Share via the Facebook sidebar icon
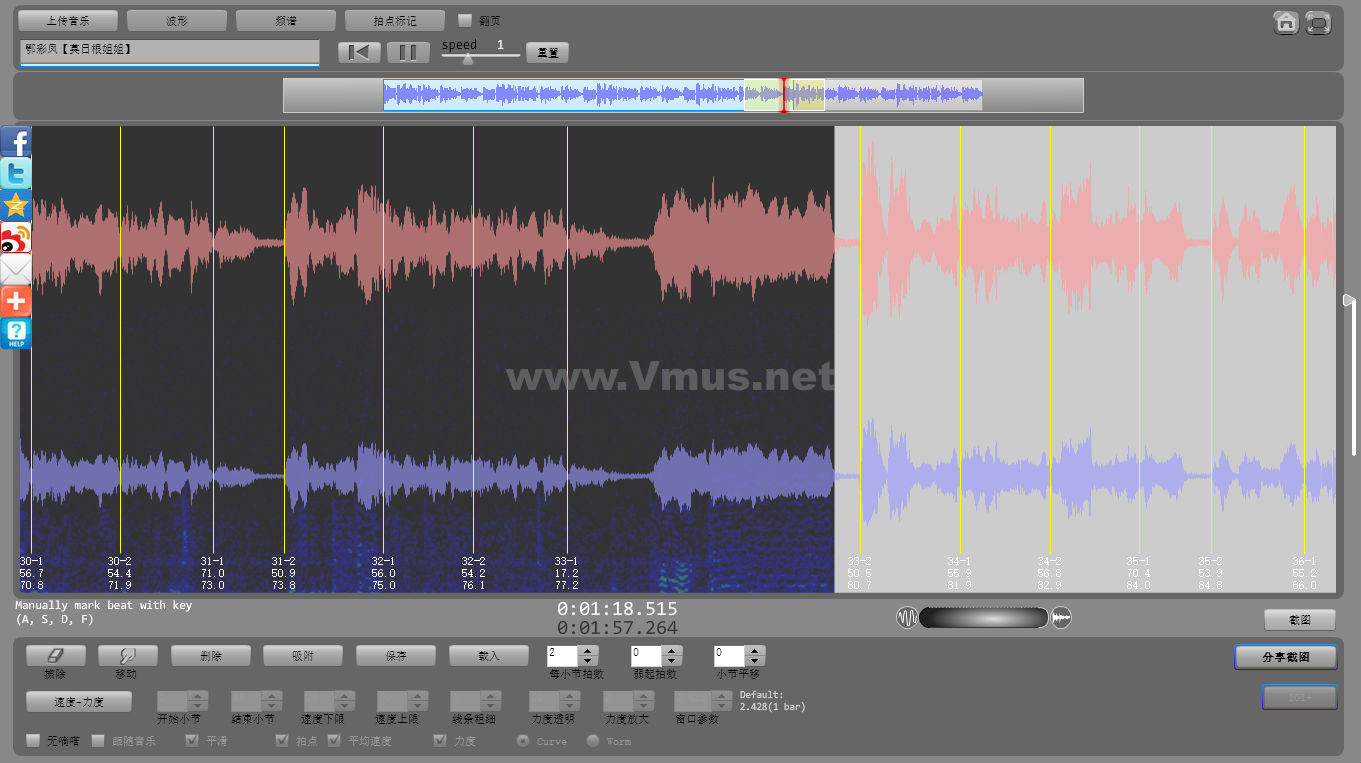 pyautogui.click(x=16, y=142)
